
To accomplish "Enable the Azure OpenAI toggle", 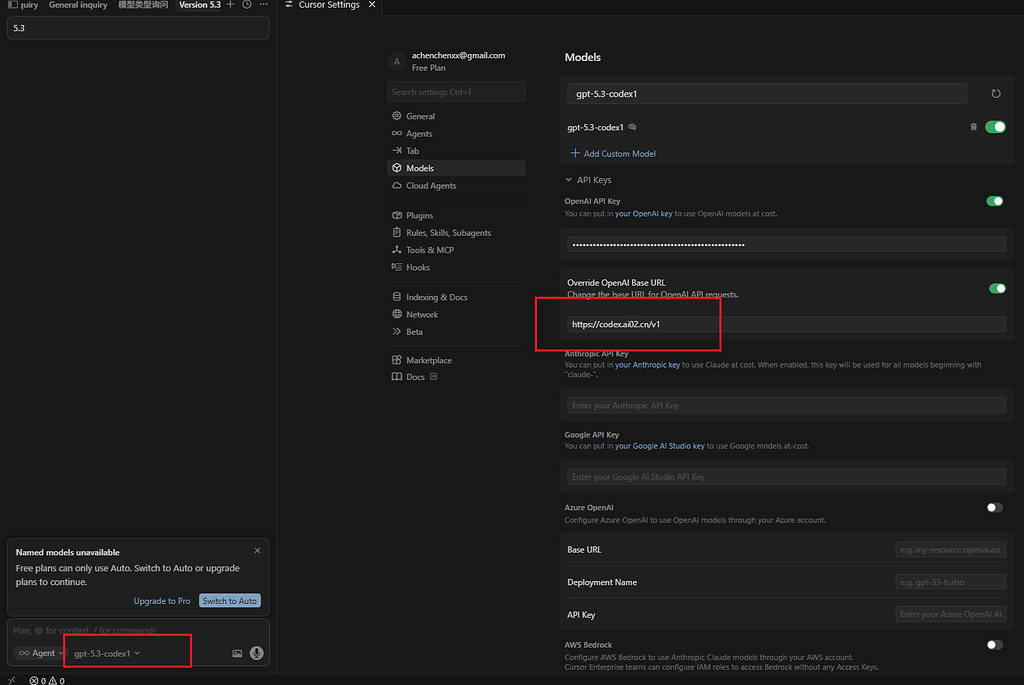I will 995,507.
